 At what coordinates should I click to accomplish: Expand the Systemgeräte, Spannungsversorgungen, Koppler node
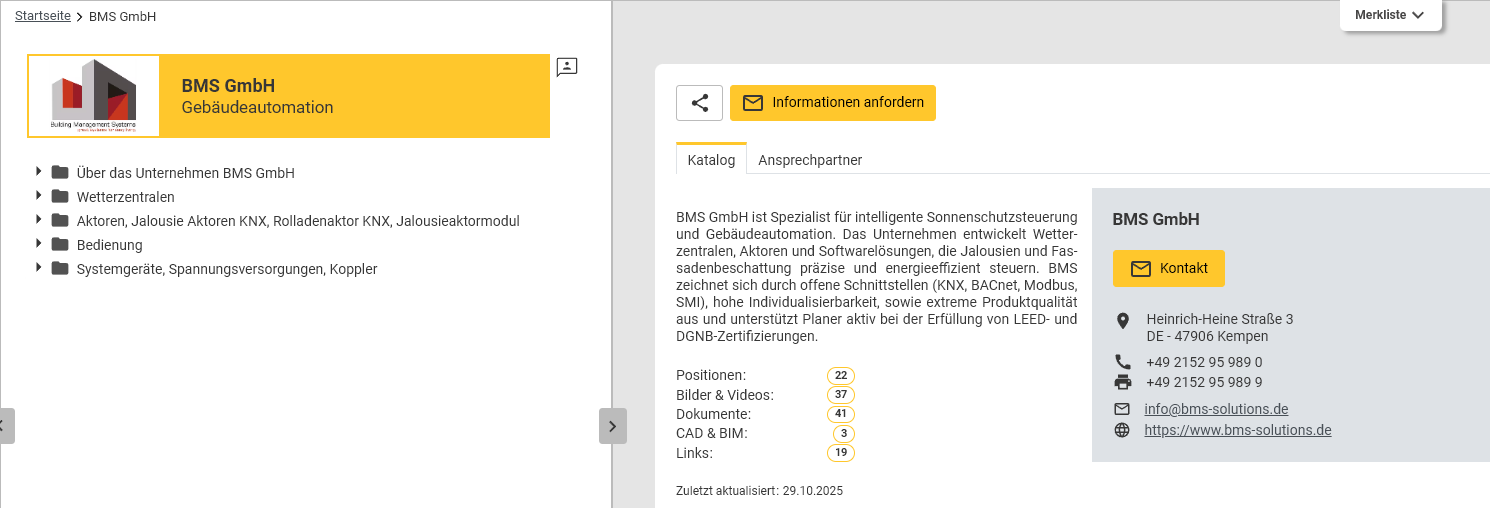point(39,268)
